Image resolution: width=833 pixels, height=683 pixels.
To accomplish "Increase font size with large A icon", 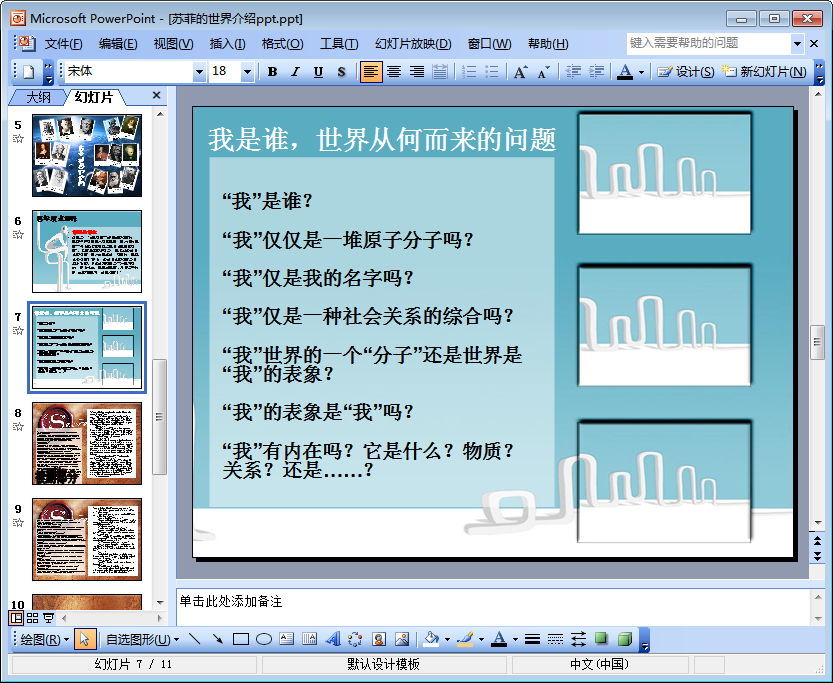I will coord(520,72).
